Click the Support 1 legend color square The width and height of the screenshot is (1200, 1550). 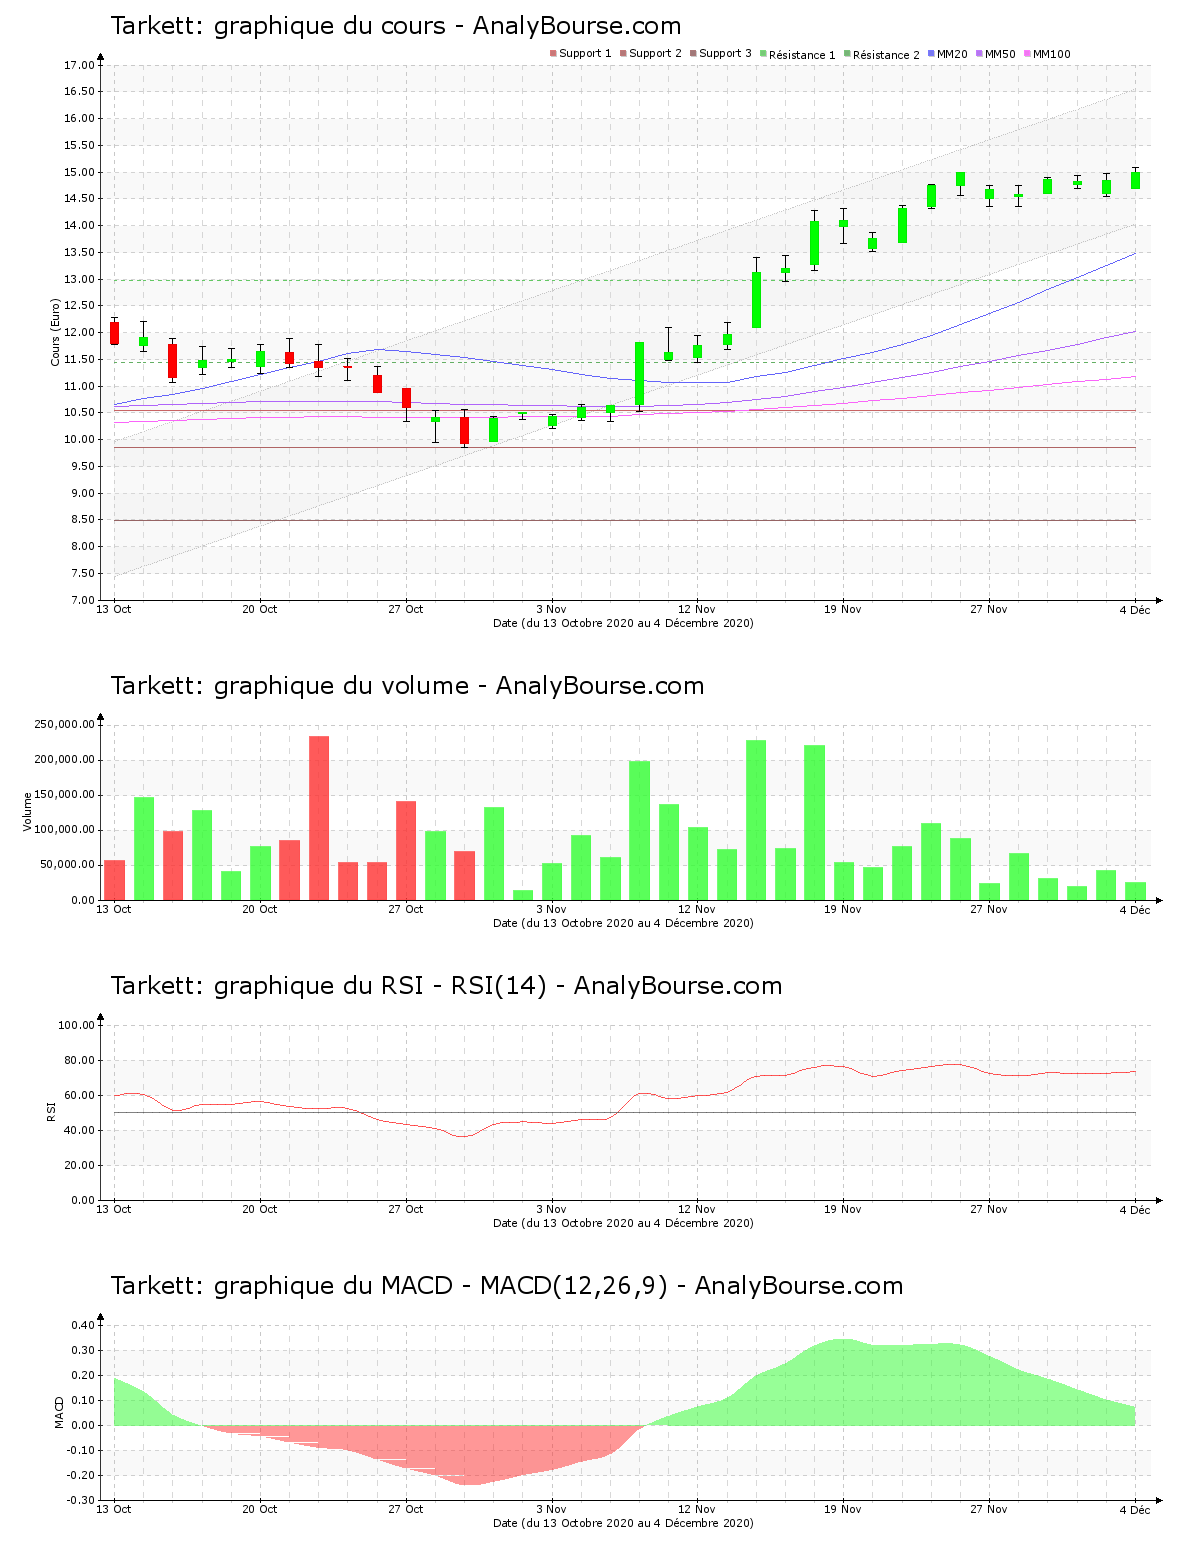(553, 54)
